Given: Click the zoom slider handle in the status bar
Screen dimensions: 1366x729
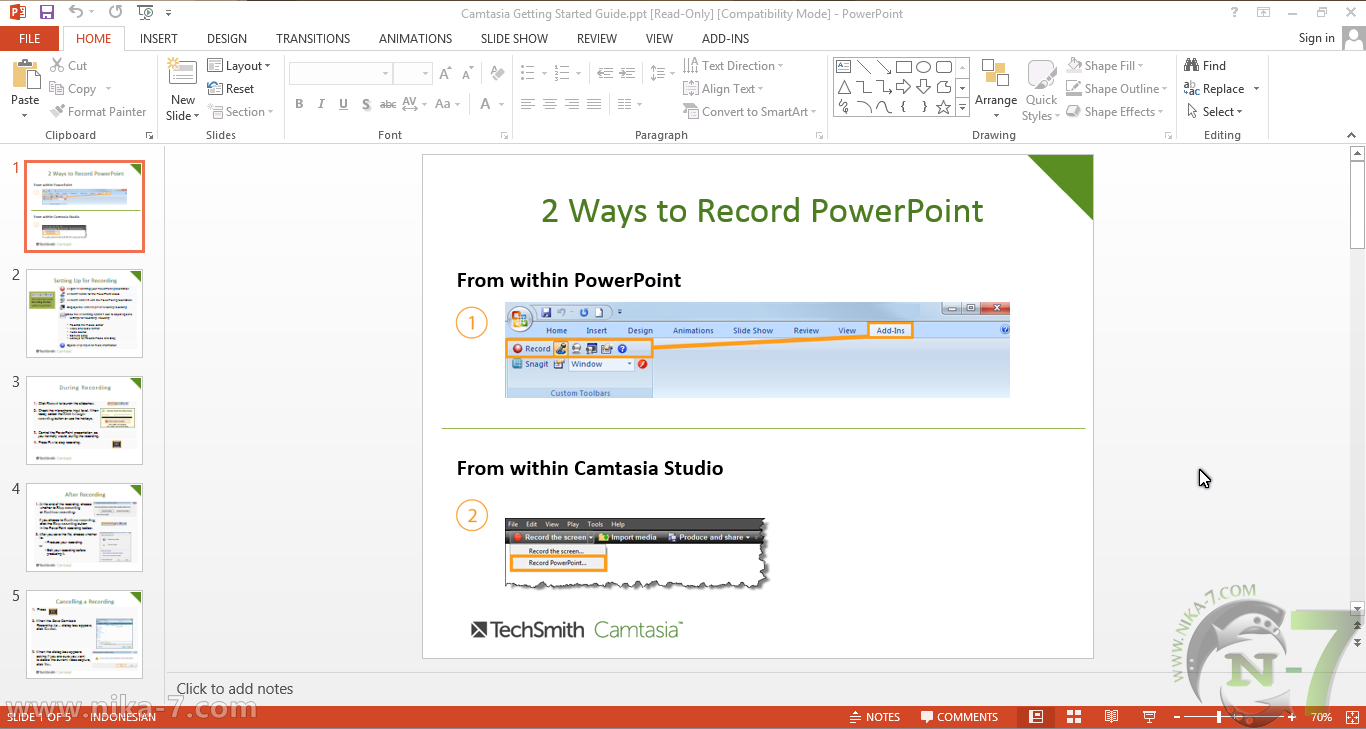Looking at the screenshot, I should (1219, 717).
